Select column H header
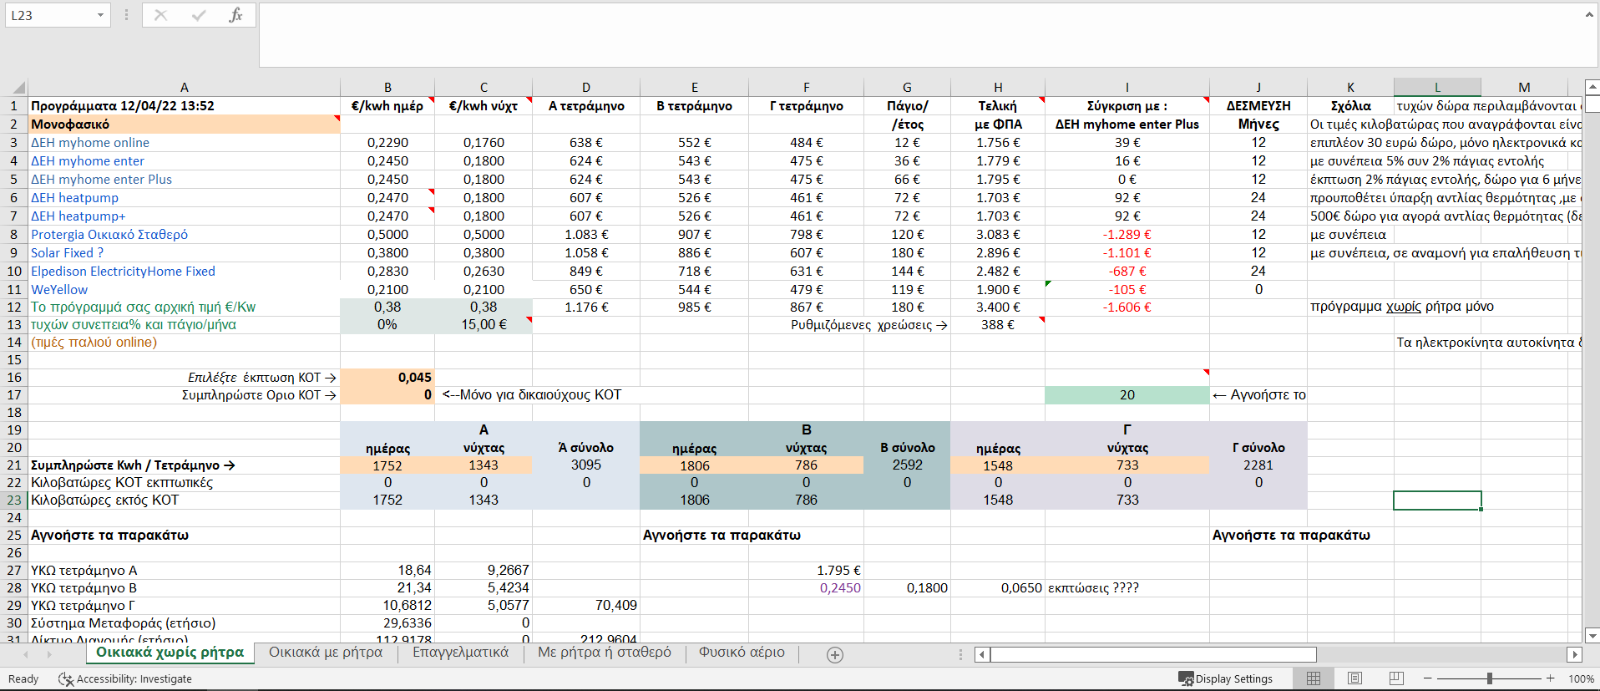1600x691 pixels. [997, 88]
